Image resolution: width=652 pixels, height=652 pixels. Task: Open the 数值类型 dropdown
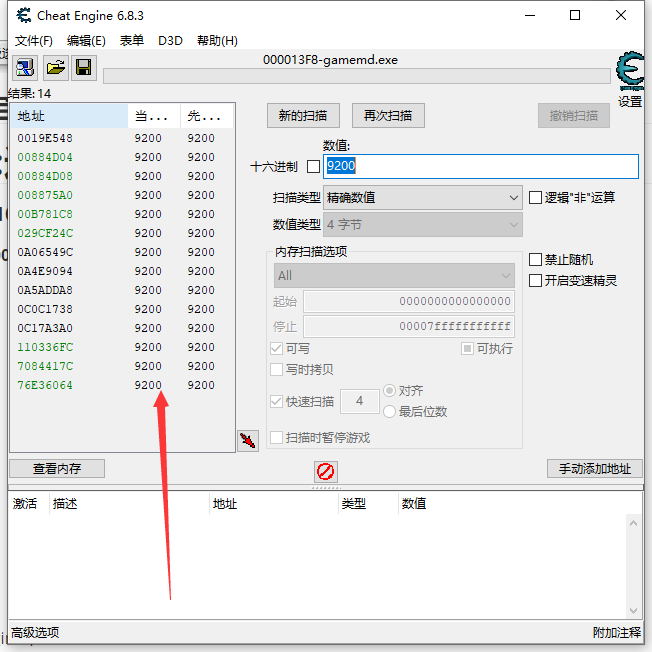422,224
